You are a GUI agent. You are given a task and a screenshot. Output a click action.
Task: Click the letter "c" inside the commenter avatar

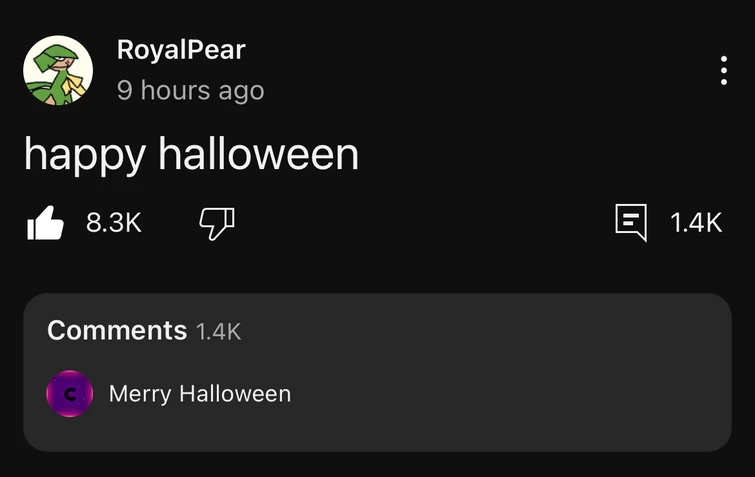(x=70, y=395)
